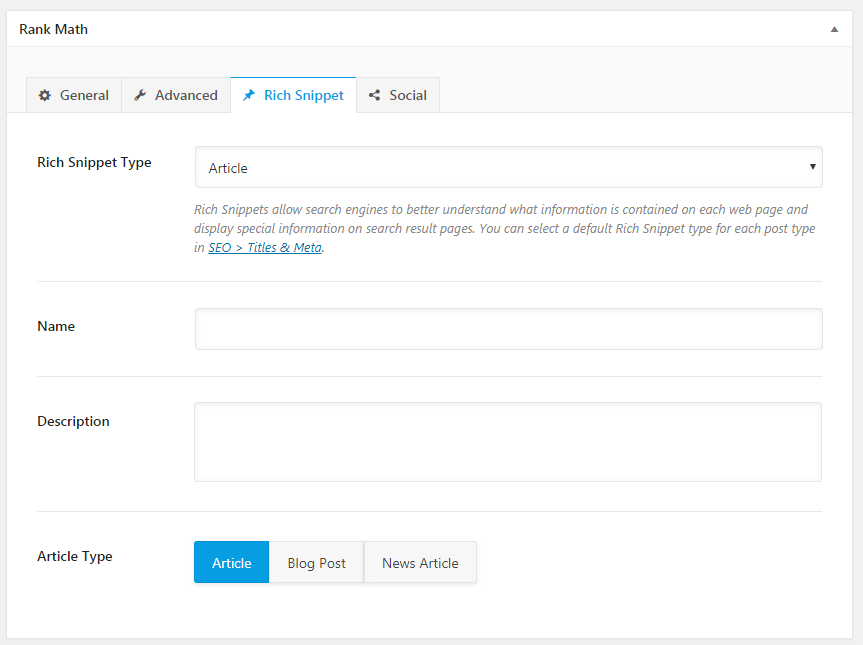Click the gear icon on General tab
The height and width of the screenshot is (645, 863).
(45, 95)
